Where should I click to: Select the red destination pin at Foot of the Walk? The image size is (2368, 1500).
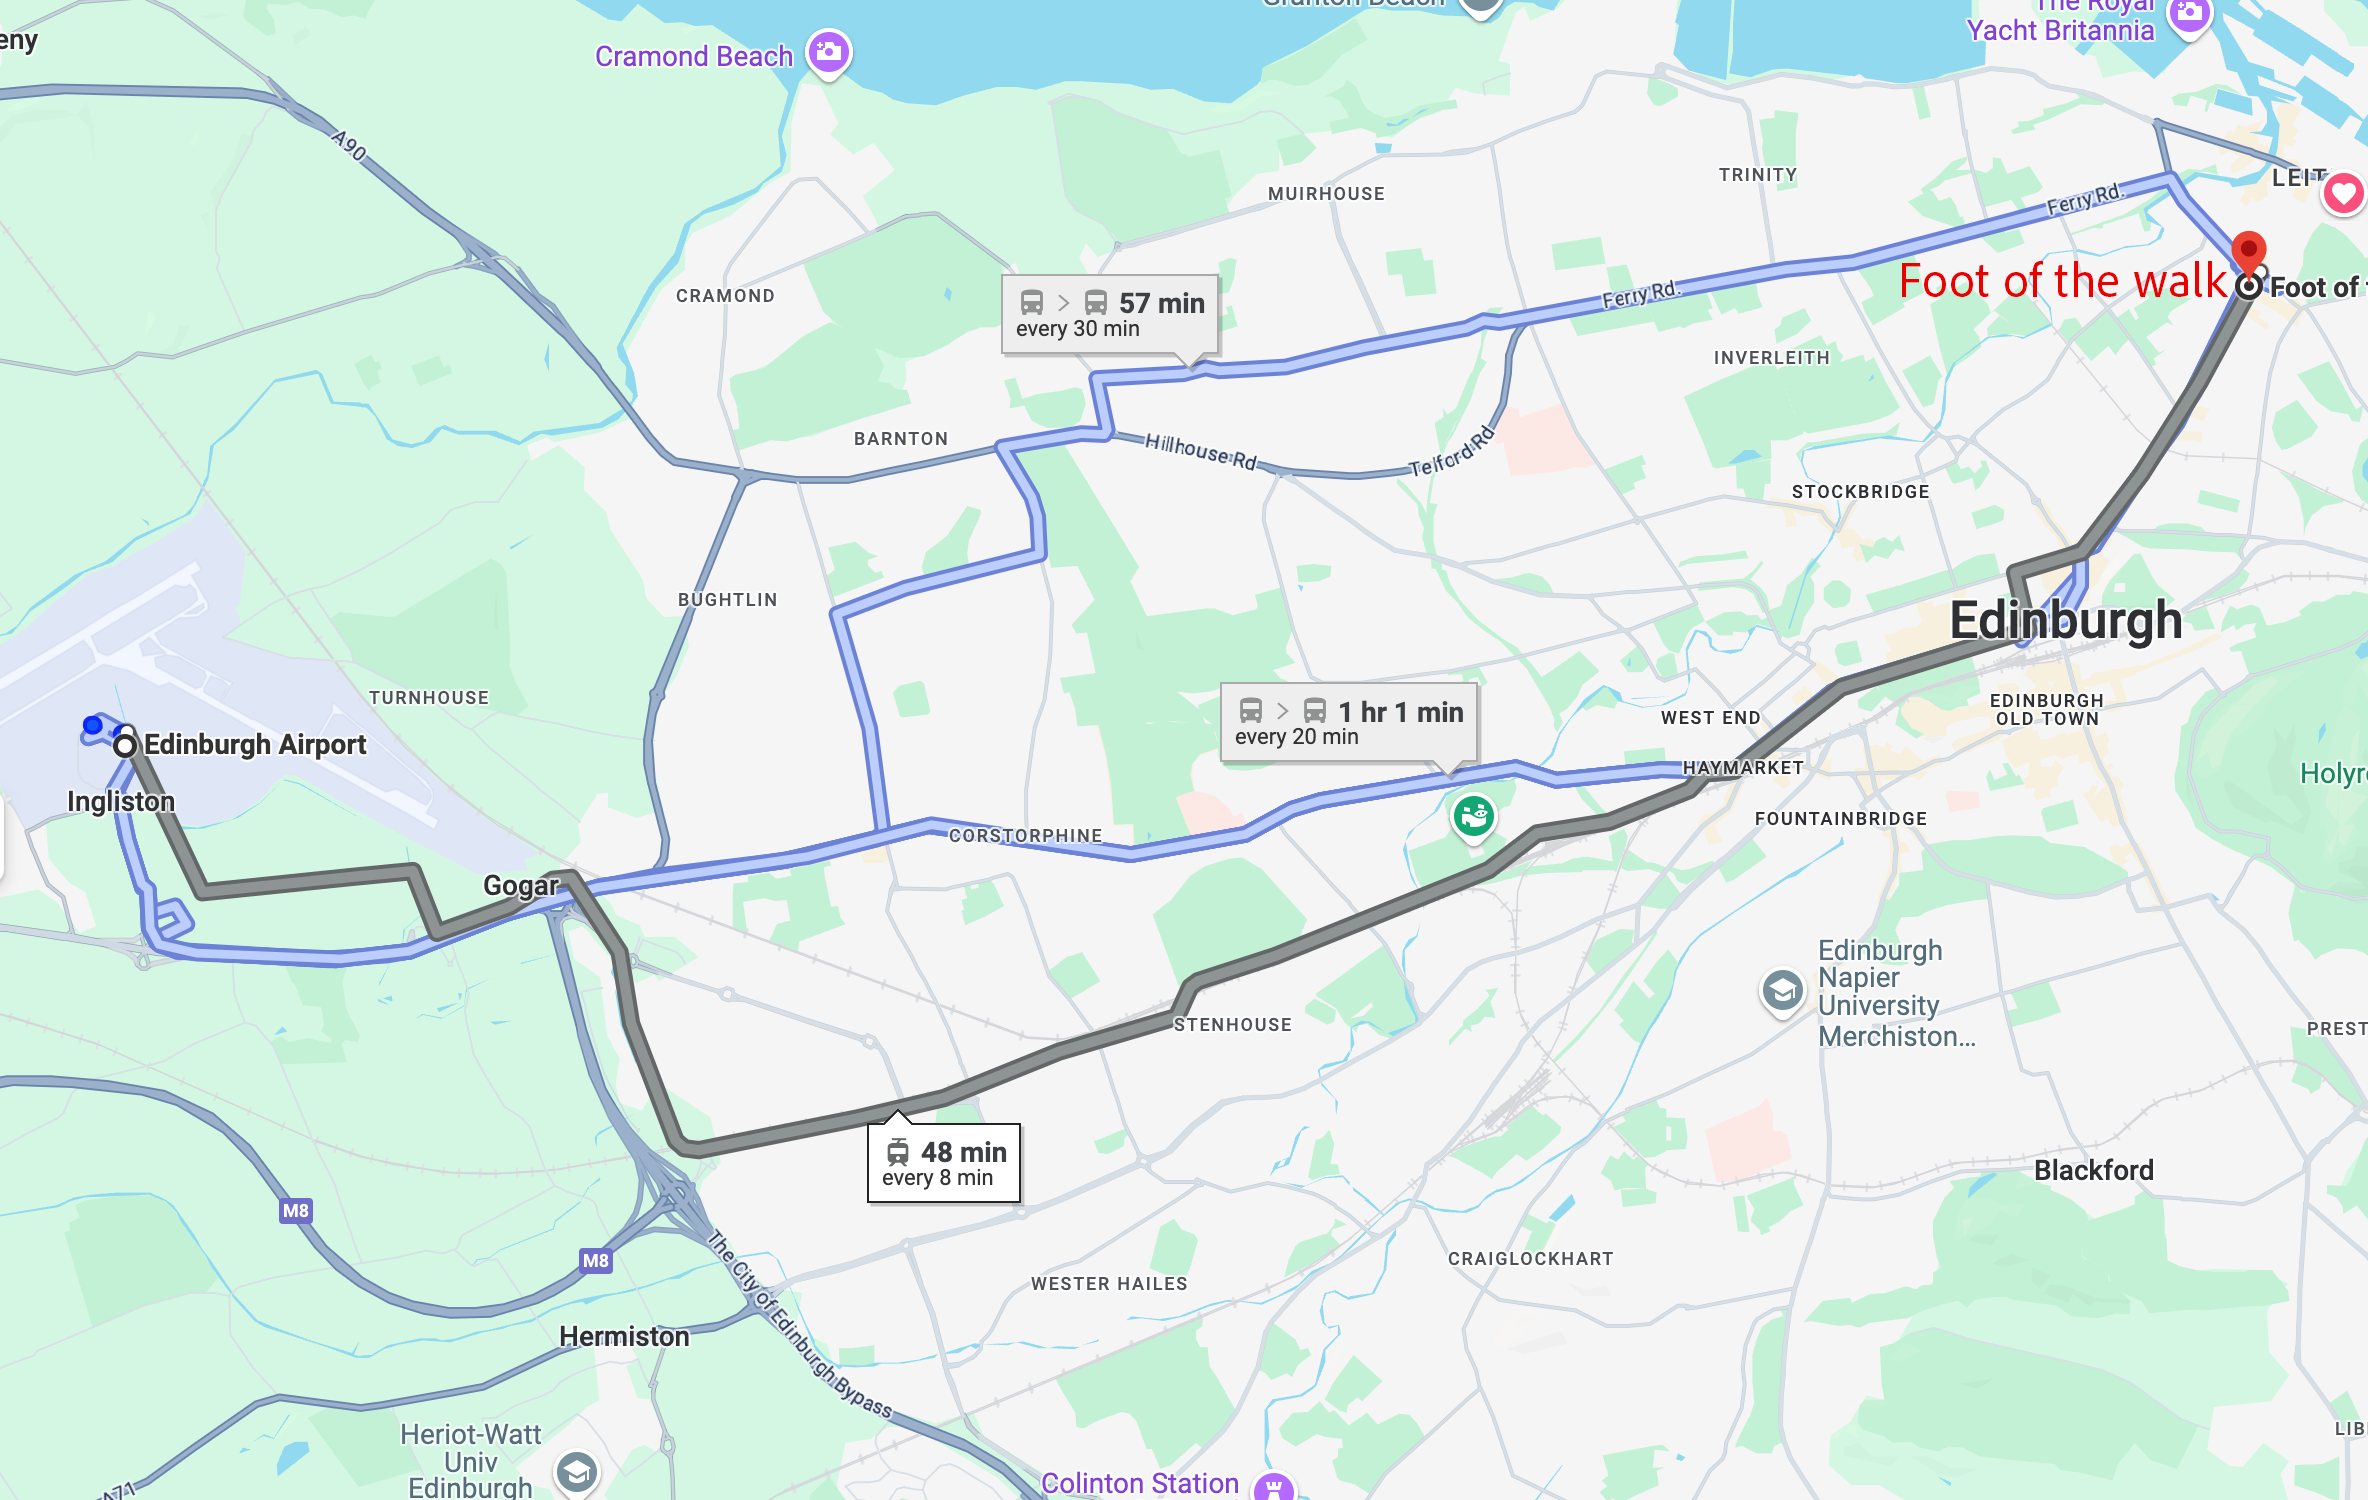click(x=2248, y=252)
